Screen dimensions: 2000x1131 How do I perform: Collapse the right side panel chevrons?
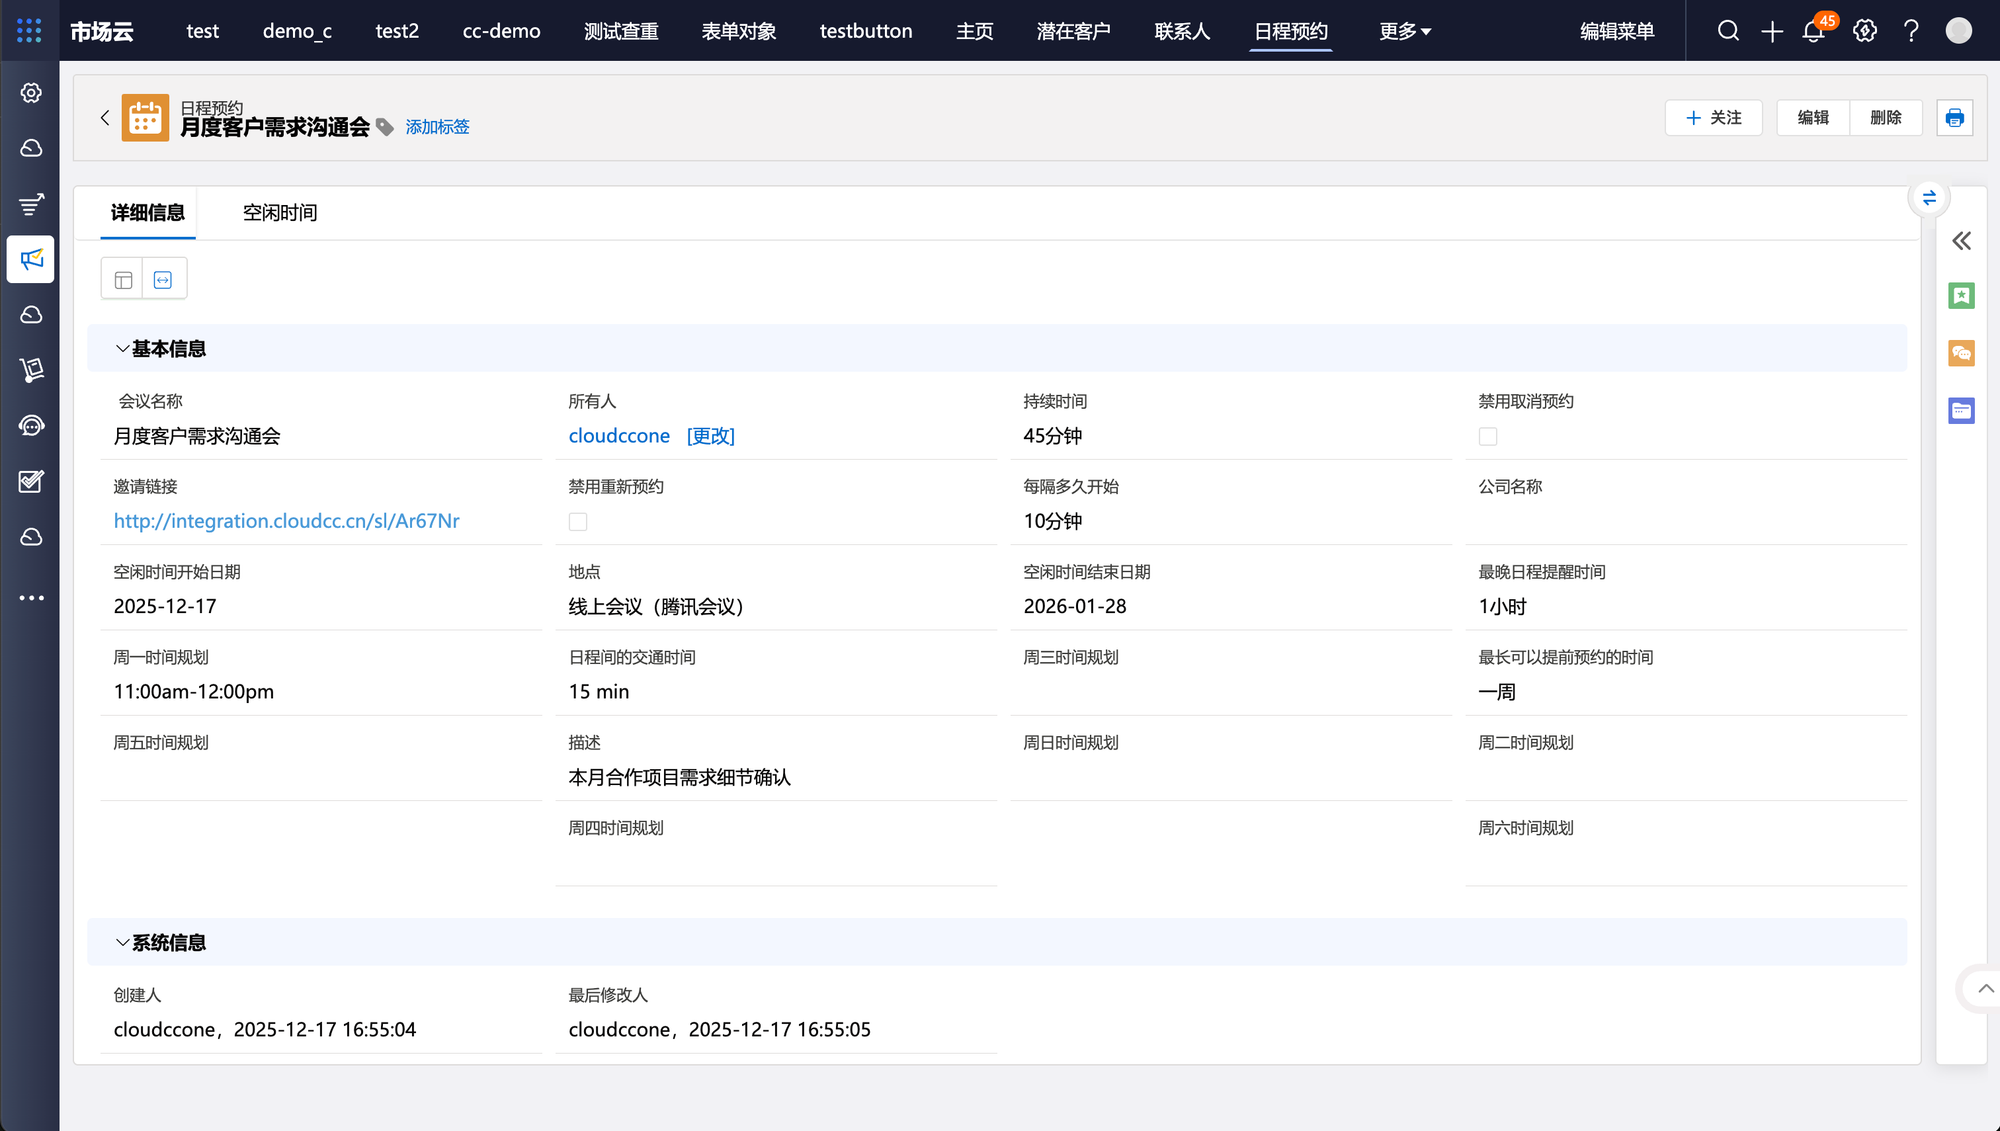coord(1961,241)
